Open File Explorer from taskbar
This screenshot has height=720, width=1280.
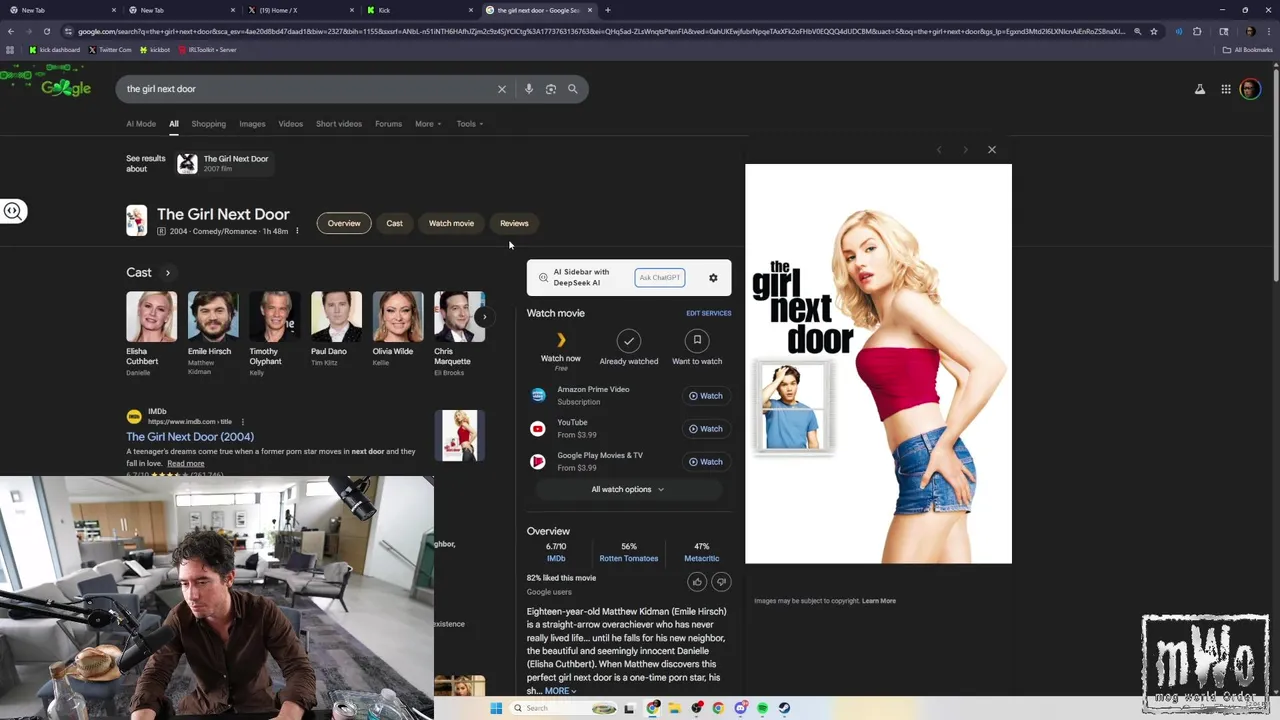(675, 708)
